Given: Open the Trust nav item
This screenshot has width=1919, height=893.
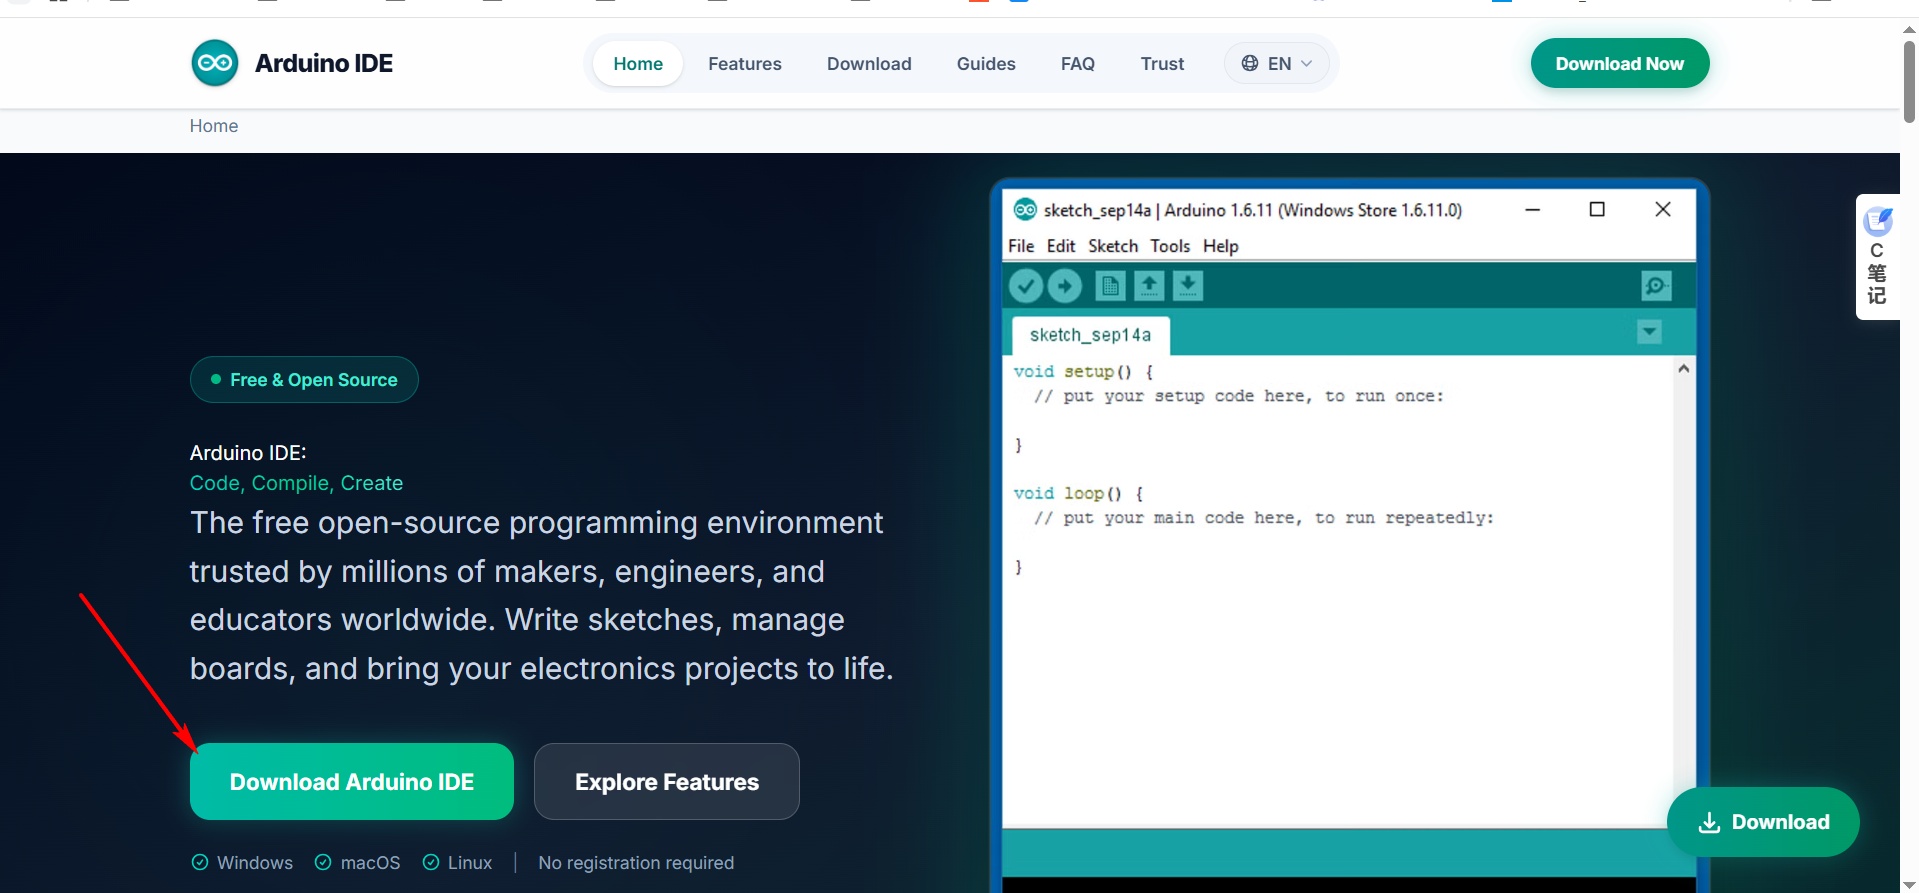Looking at the screenshot, I should point(1162,63).
